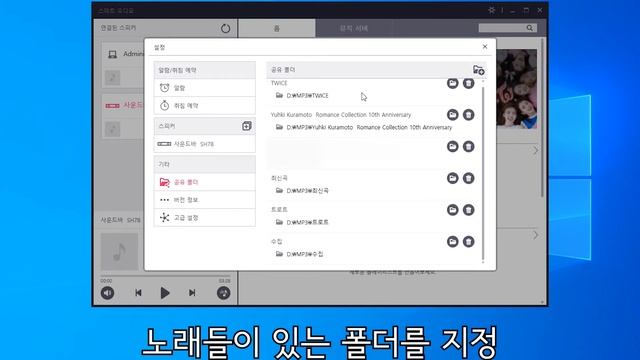Screen dimensions: 640x360
Task: Click the album art thumbnail in main window
Action: [517, 89]
